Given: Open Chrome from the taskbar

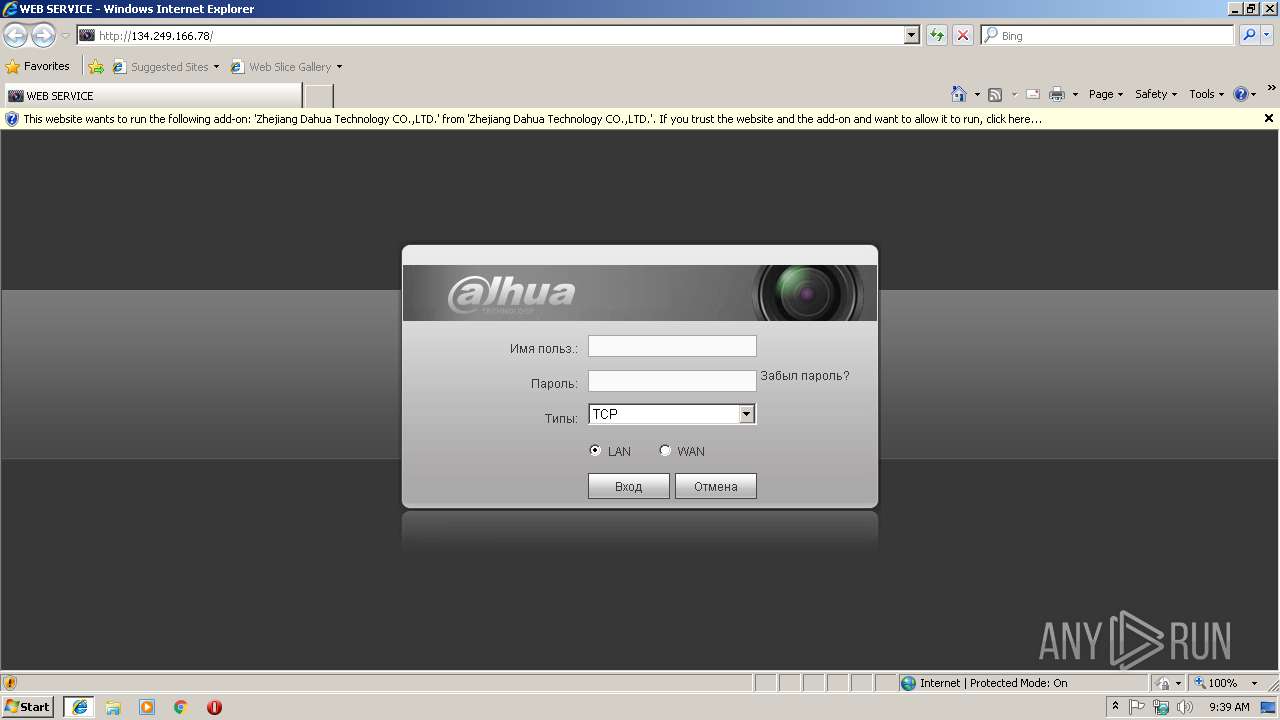Looking at the screenshot, I should click(x=181, y=707).
